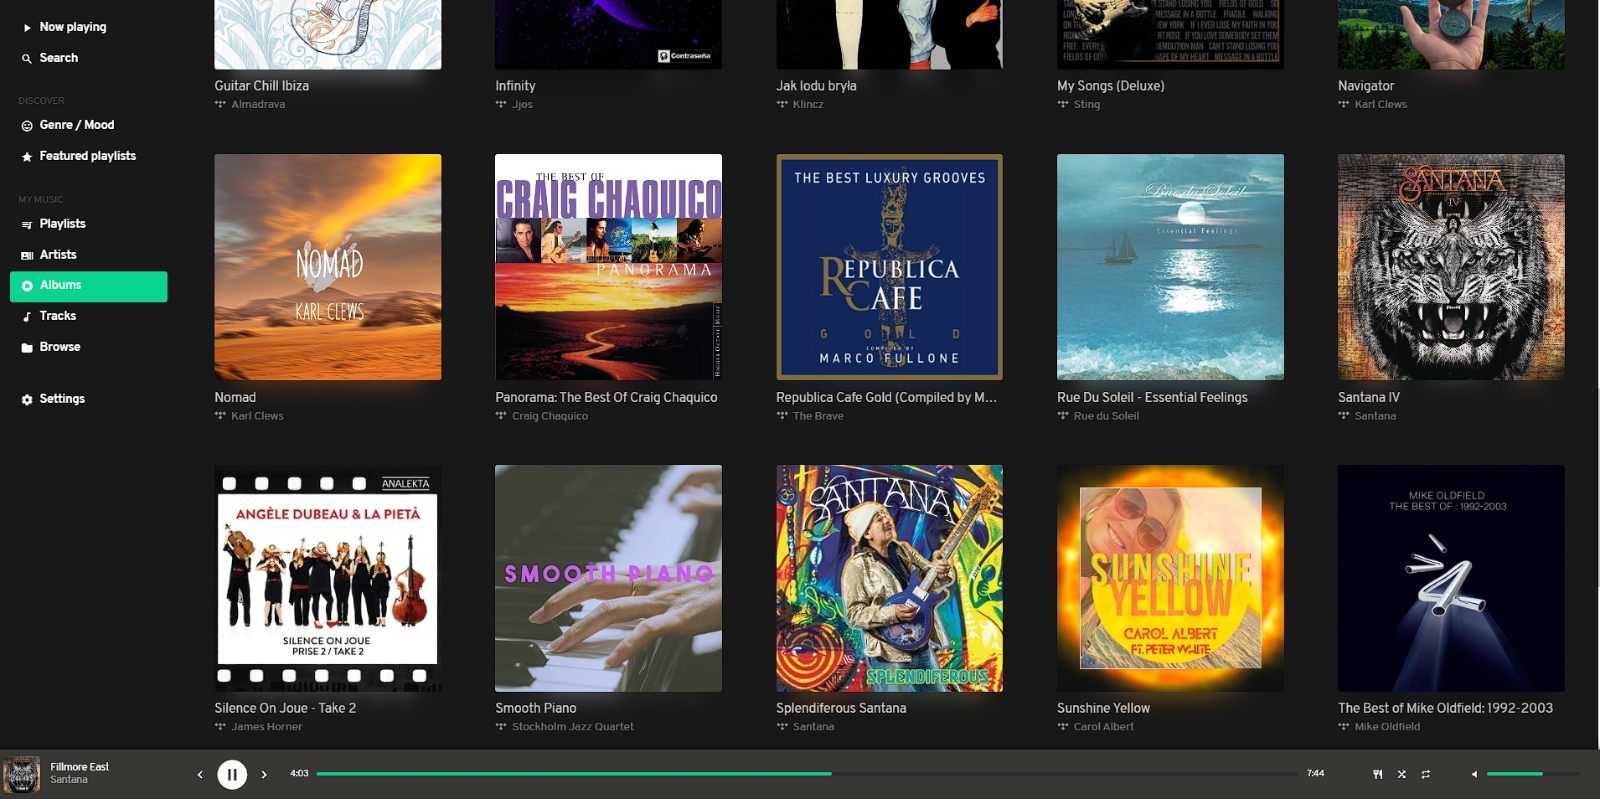The image size is (1600, 799).
Task: Open the Nomad album cover
Action: 327,267
